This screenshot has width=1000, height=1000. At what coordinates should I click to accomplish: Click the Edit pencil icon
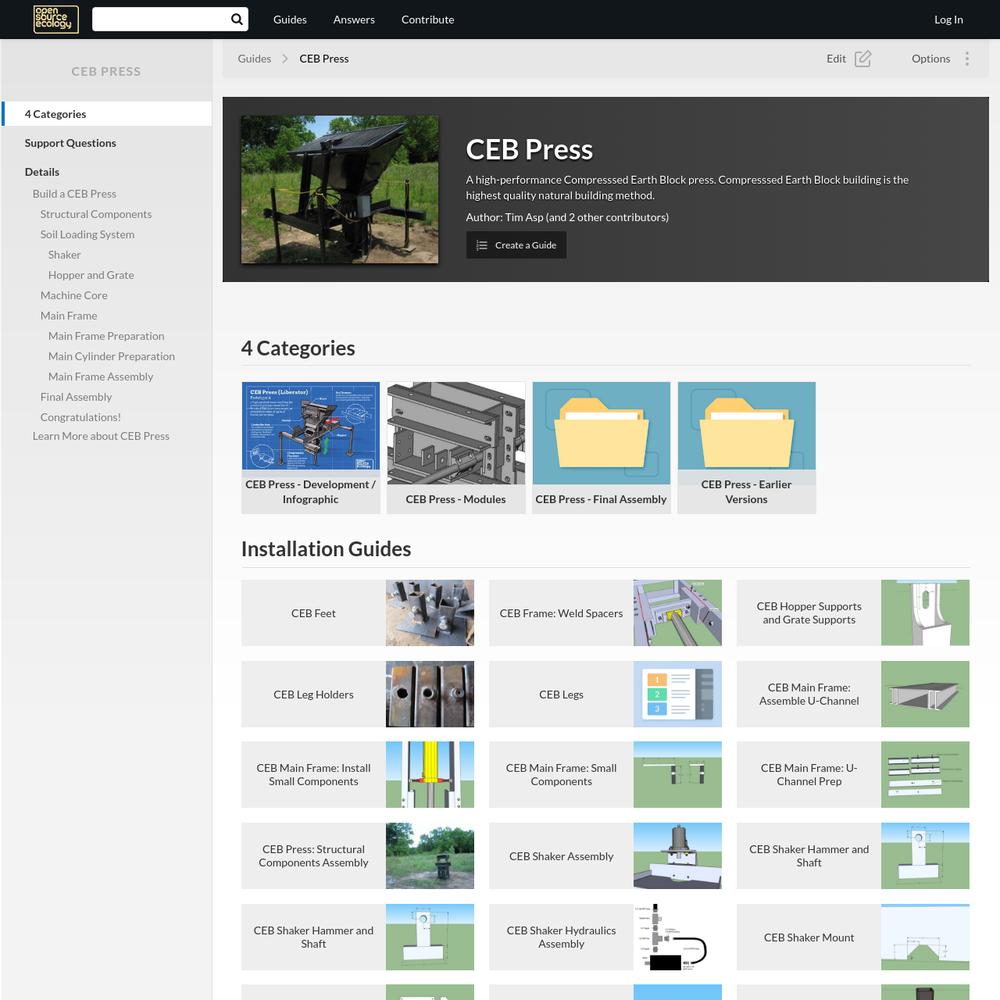[862, 59]
